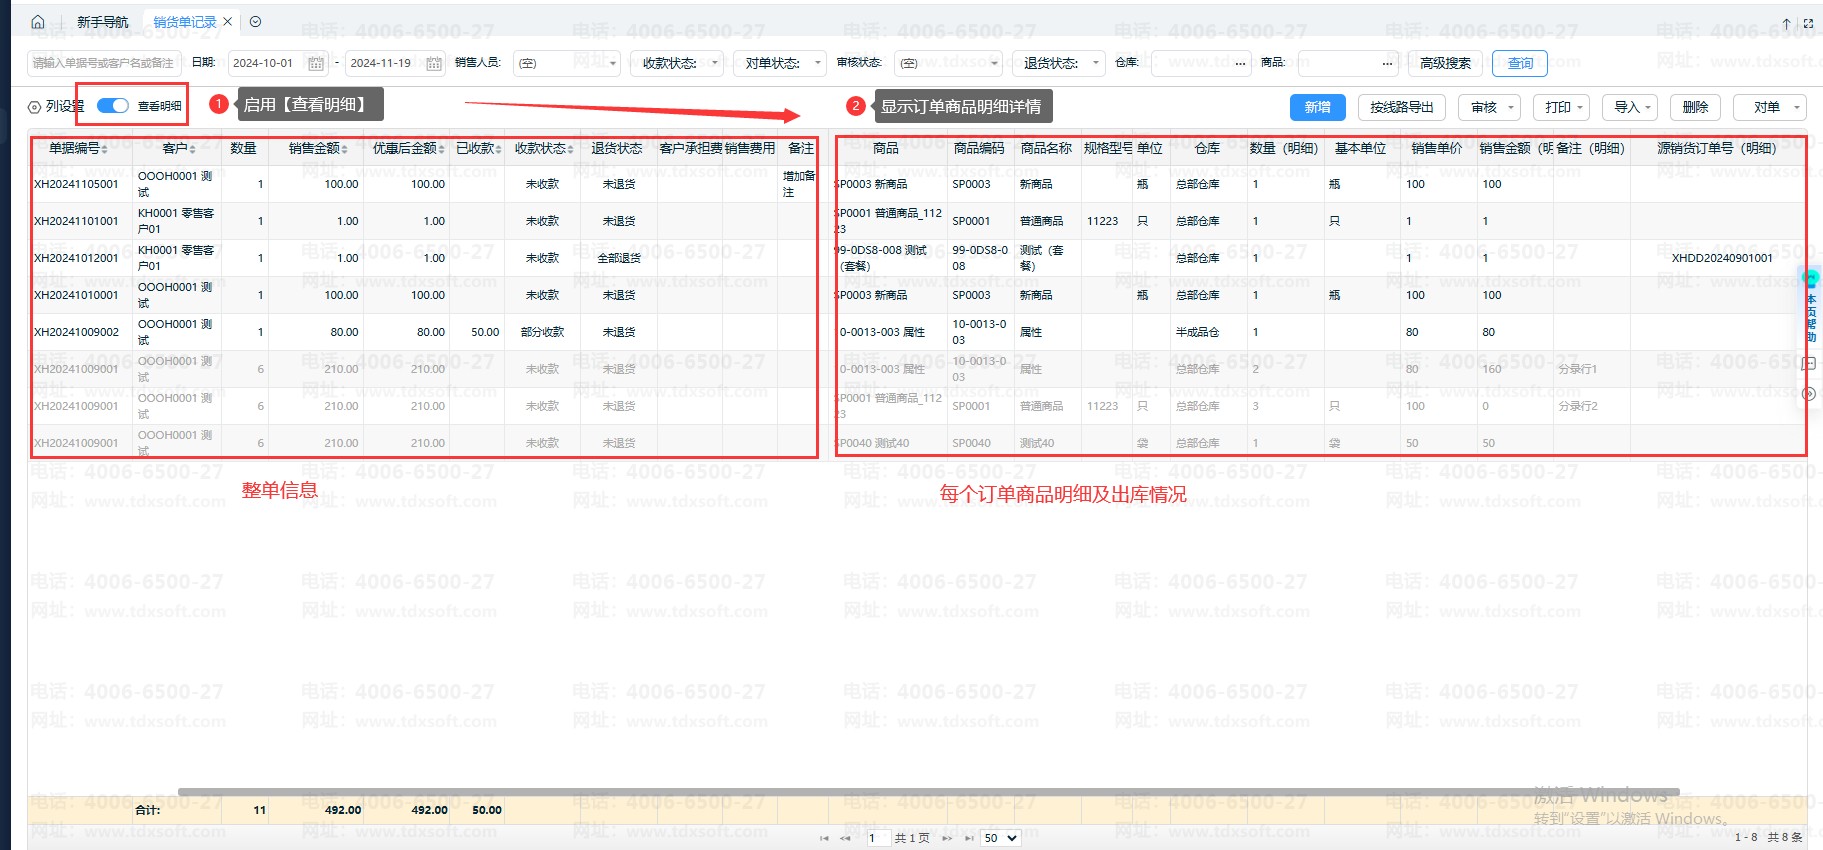Click the 列设置 column settings gear icon
The height and width of the screenshot is (850, 1823).
pos(35,107)
